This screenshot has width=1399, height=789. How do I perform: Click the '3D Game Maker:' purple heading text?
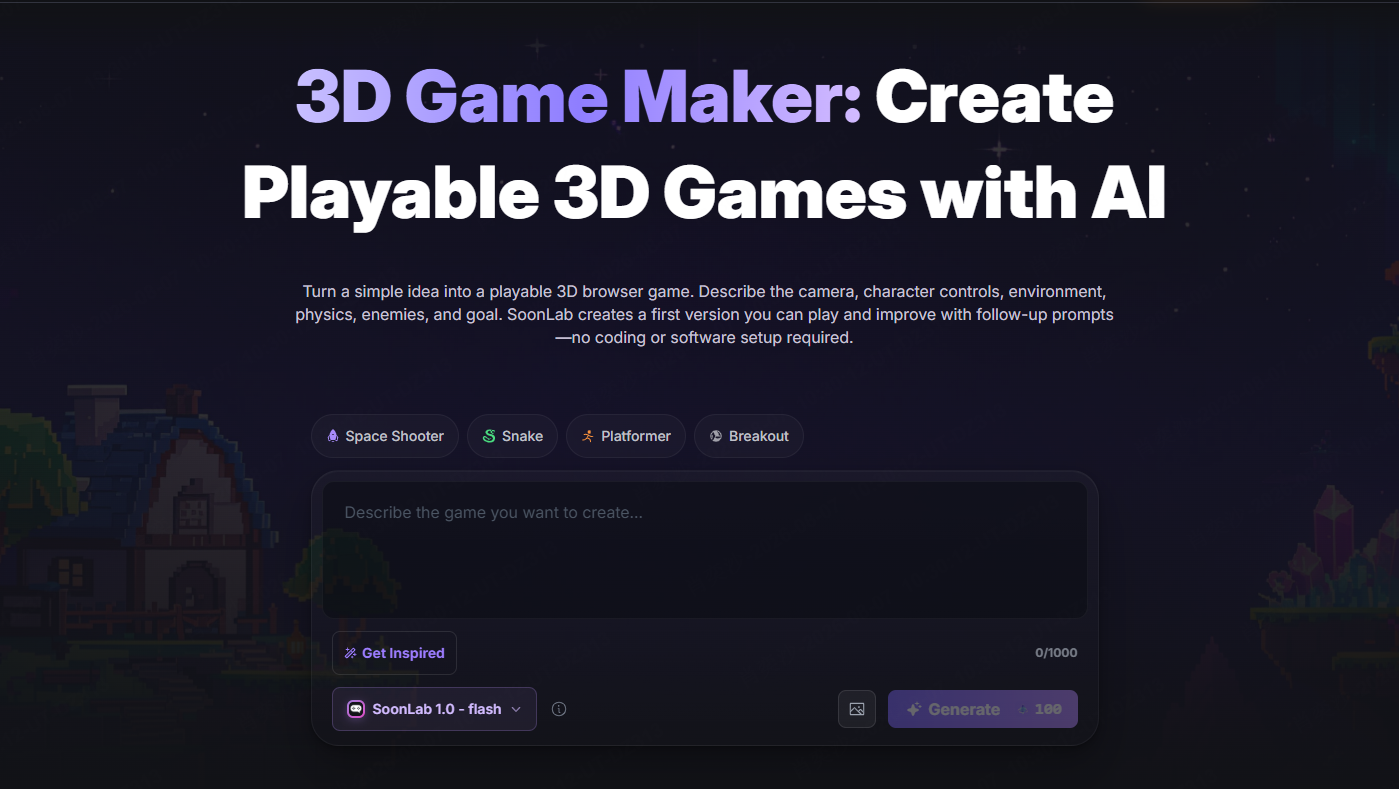(579, 98)
